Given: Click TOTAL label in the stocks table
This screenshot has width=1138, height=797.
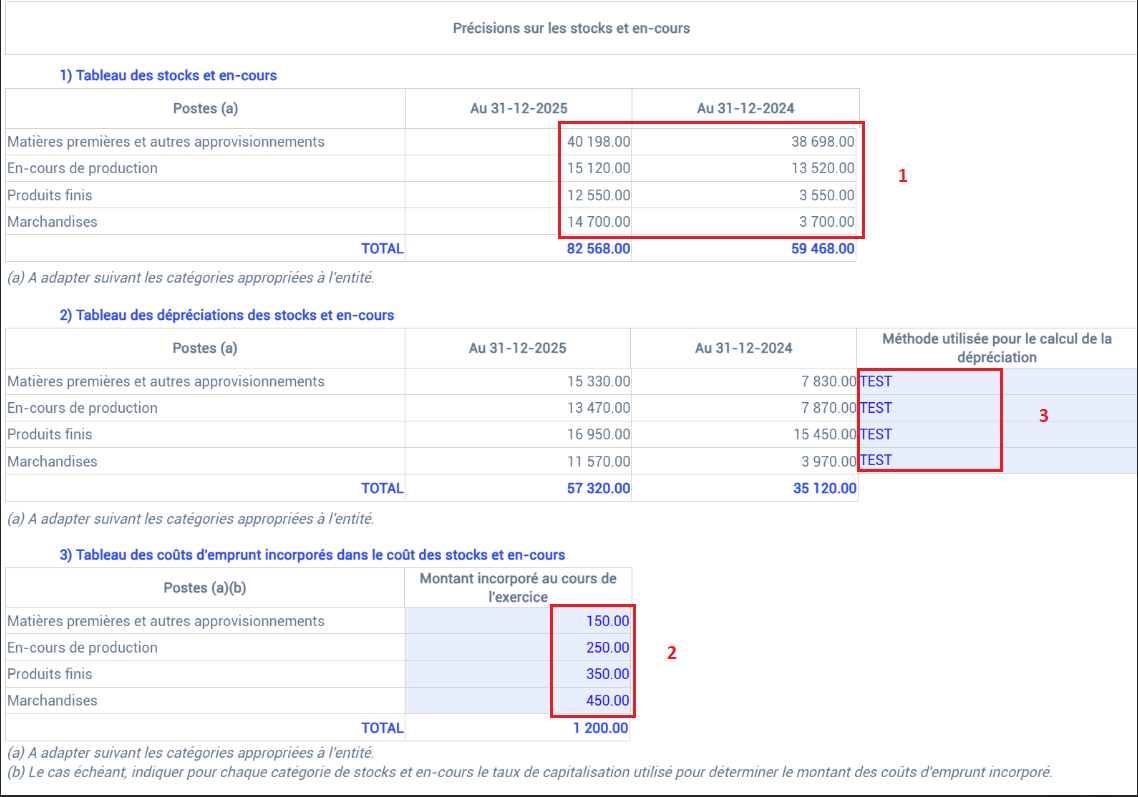Looking at the screenshot, I should click(382, 248).
